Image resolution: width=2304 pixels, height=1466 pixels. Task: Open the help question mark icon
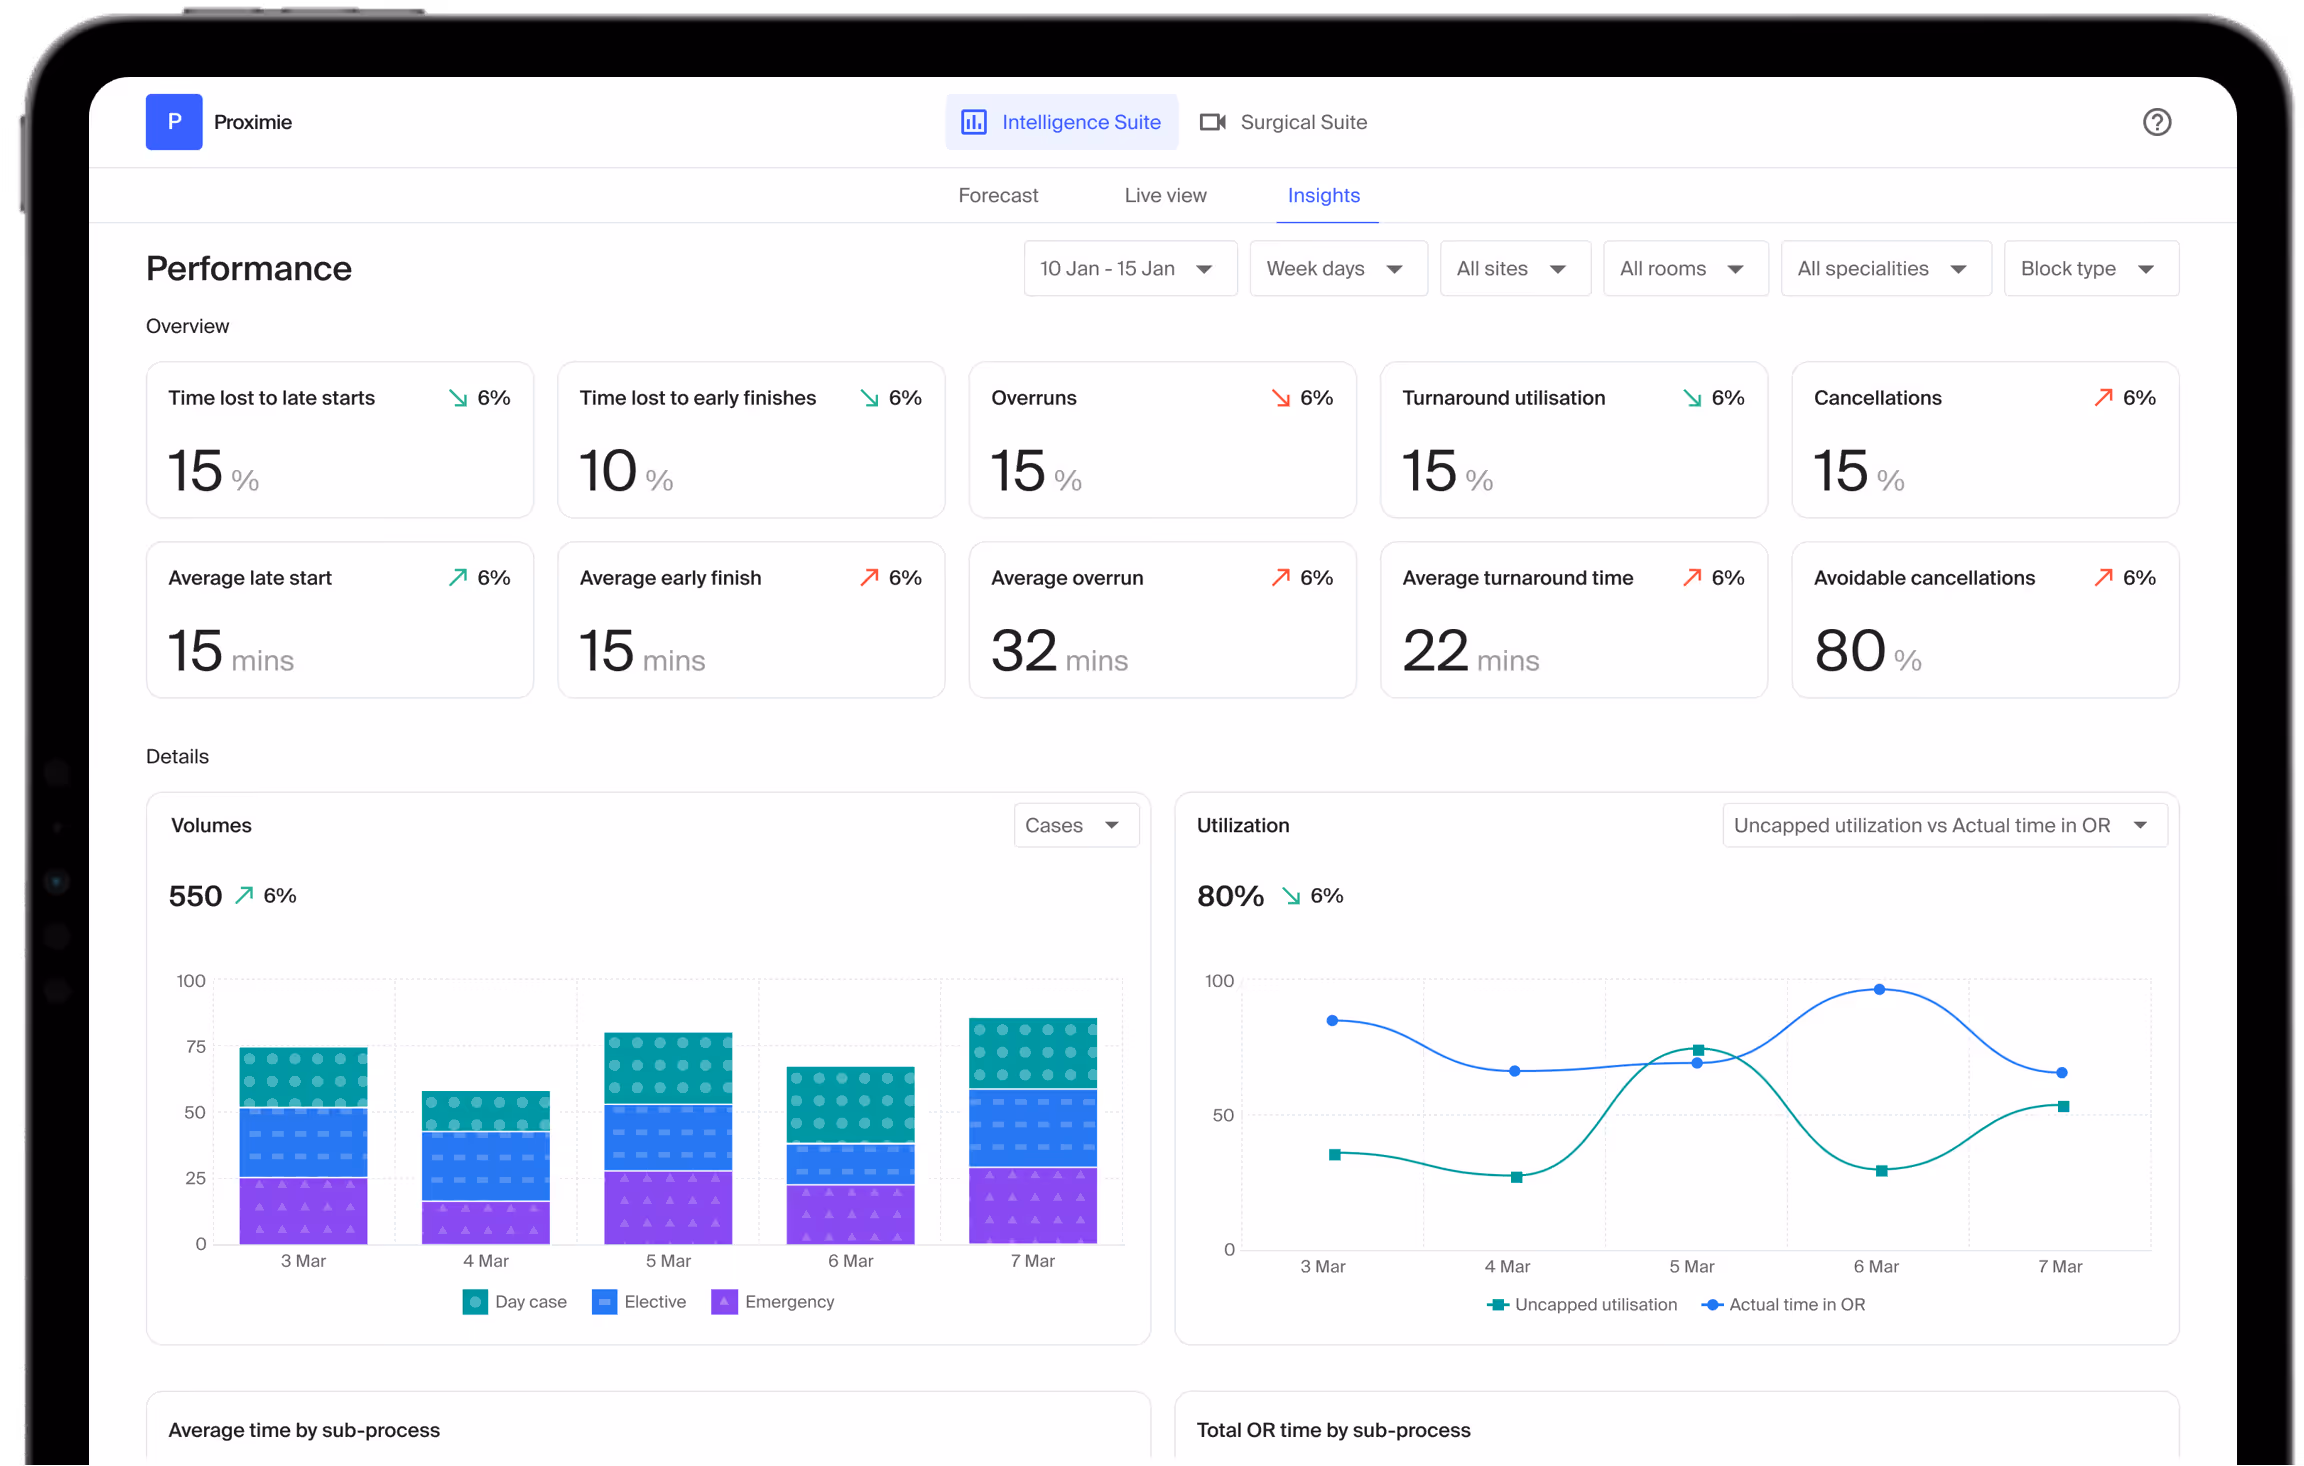click(2156, 122)
